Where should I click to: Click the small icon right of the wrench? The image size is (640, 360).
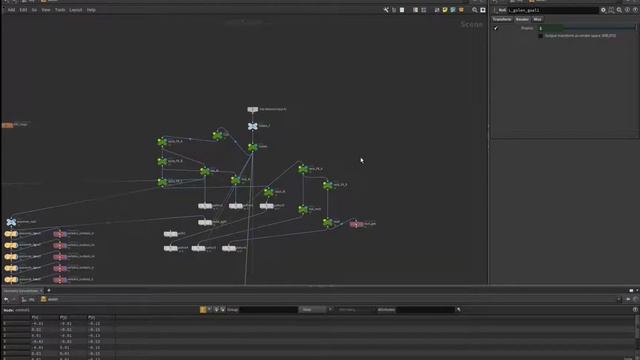(x=394, y=10)
